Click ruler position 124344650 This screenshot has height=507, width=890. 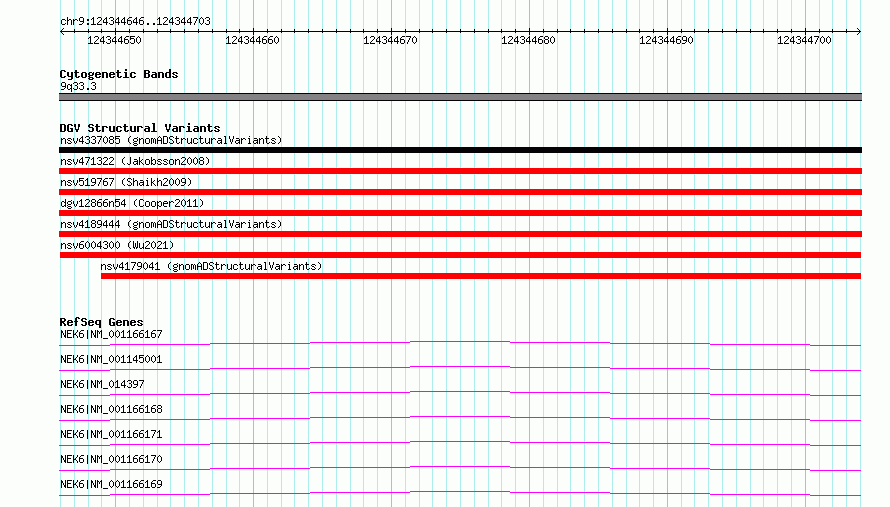coord(114,40)
